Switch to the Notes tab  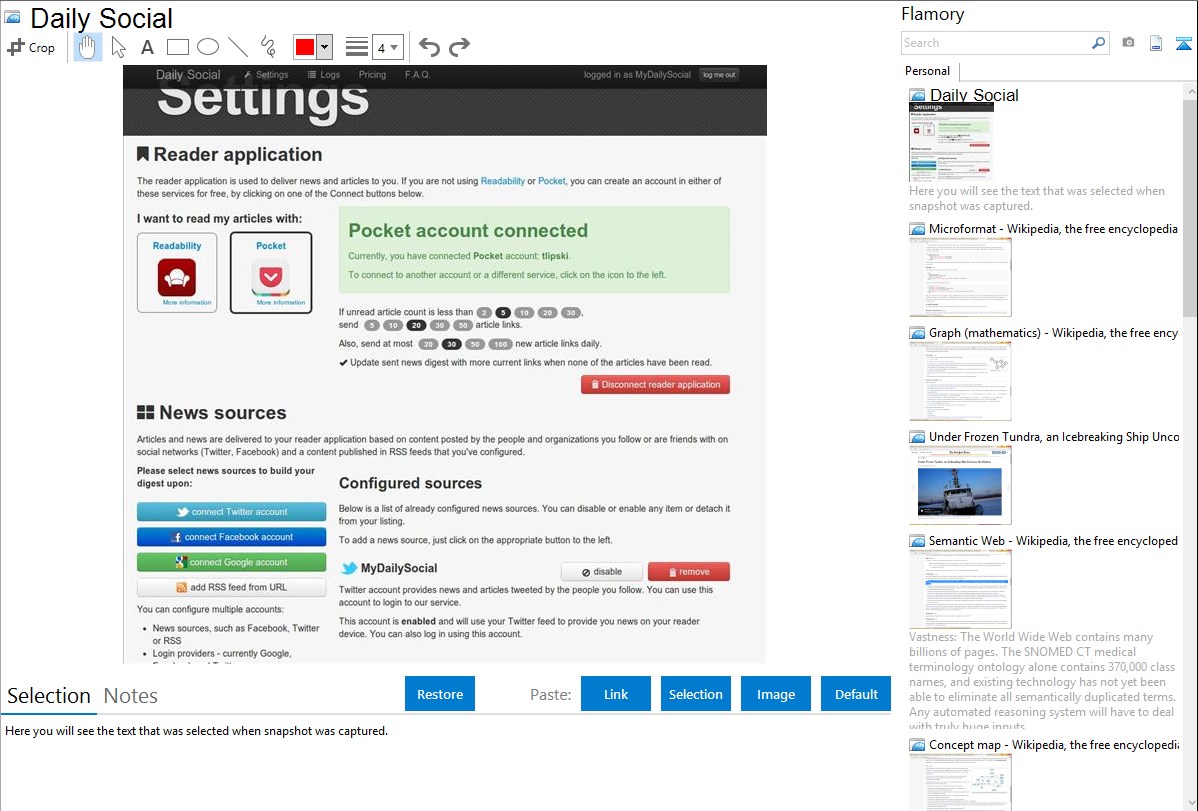(x=131, y=696)
